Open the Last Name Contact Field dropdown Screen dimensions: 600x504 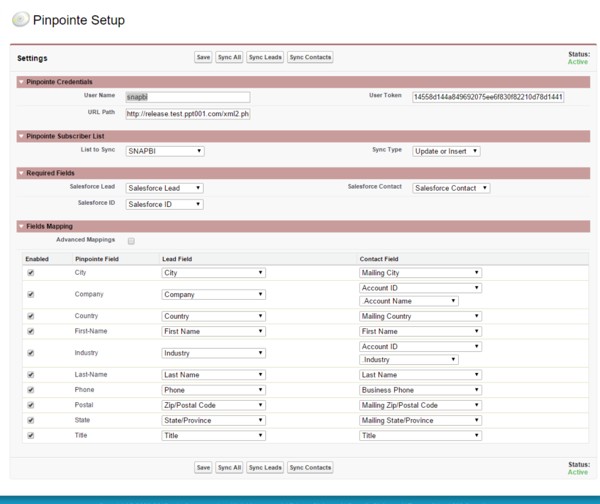(420, 375)
